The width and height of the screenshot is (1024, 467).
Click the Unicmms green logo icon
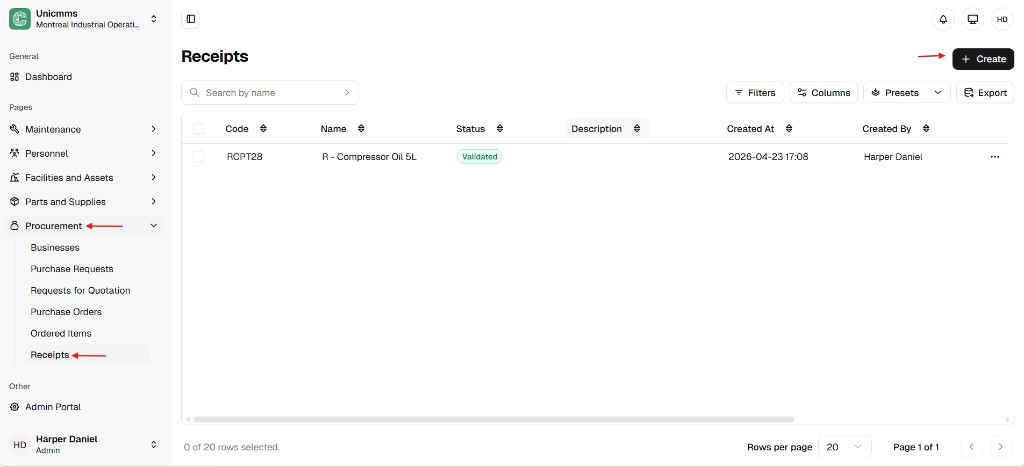[x=20, y=19]
